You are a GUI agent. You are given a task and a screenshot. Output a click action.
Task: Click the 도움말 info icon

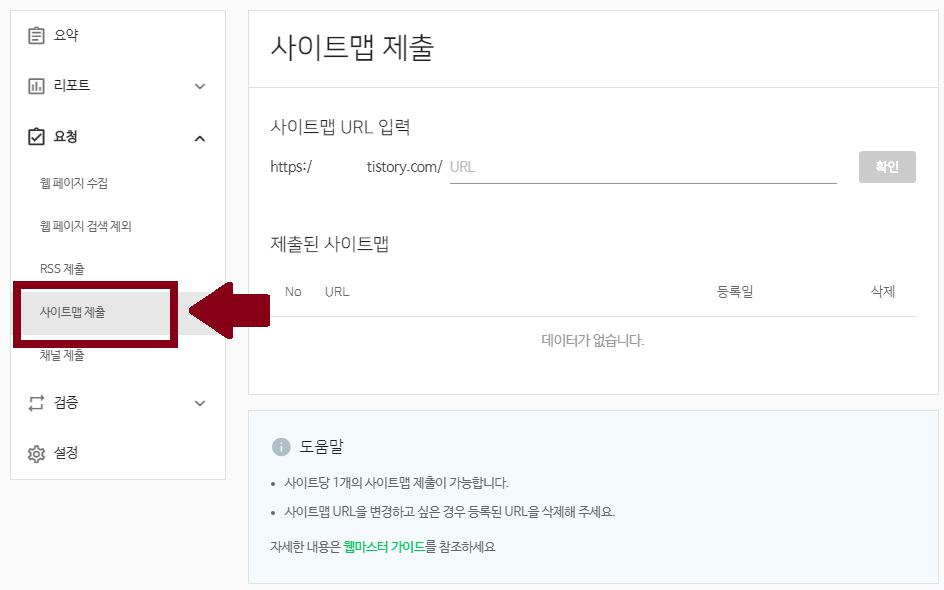point(281,447)
